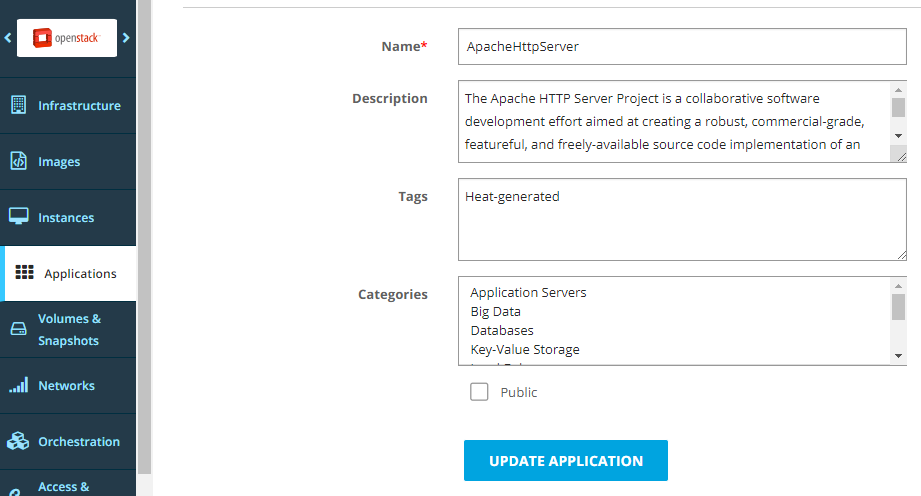Select Big Data in Categories list
The height and width of the screenshot is (496, 921).
click(x=496, y=311)
